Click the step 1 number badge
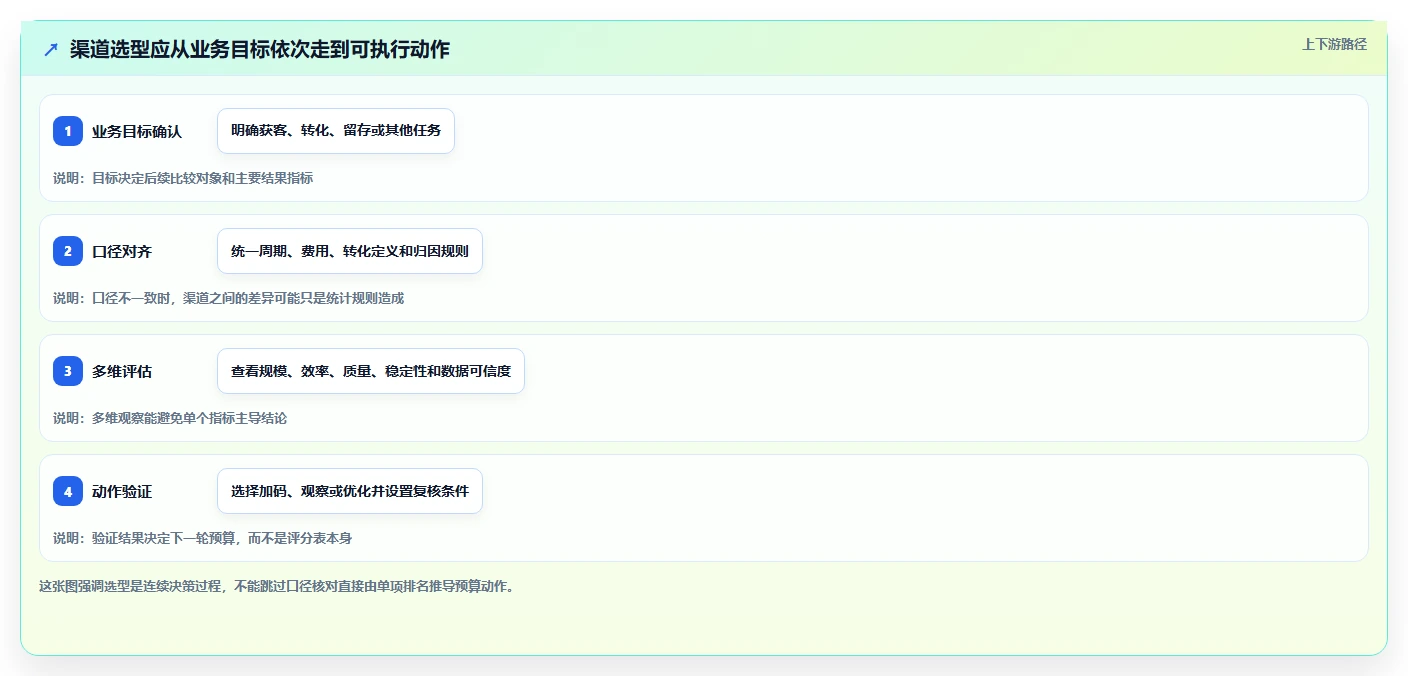Image resolution: width=1408 pixels, height=676 pixels. [68, 131]
